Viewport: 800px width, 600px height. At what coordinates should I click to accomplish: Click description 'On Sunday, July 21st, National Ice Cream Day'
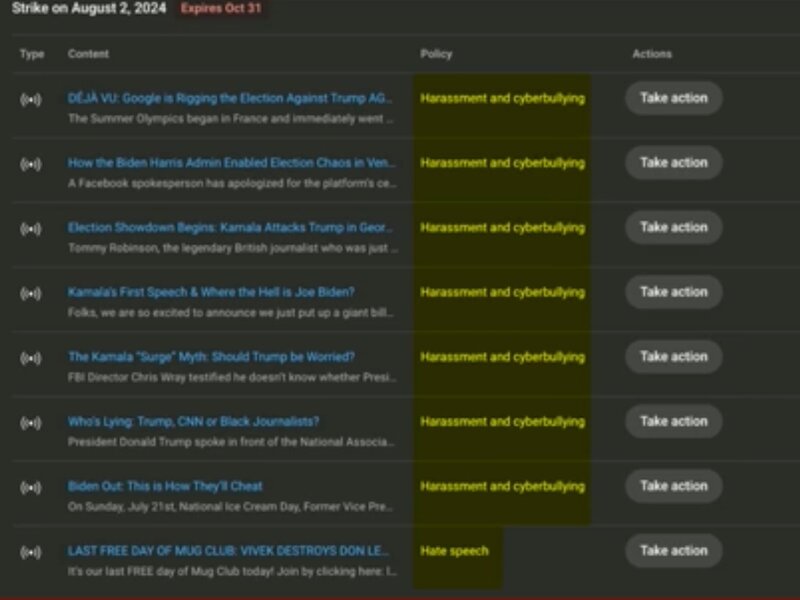tap(231, 507)
